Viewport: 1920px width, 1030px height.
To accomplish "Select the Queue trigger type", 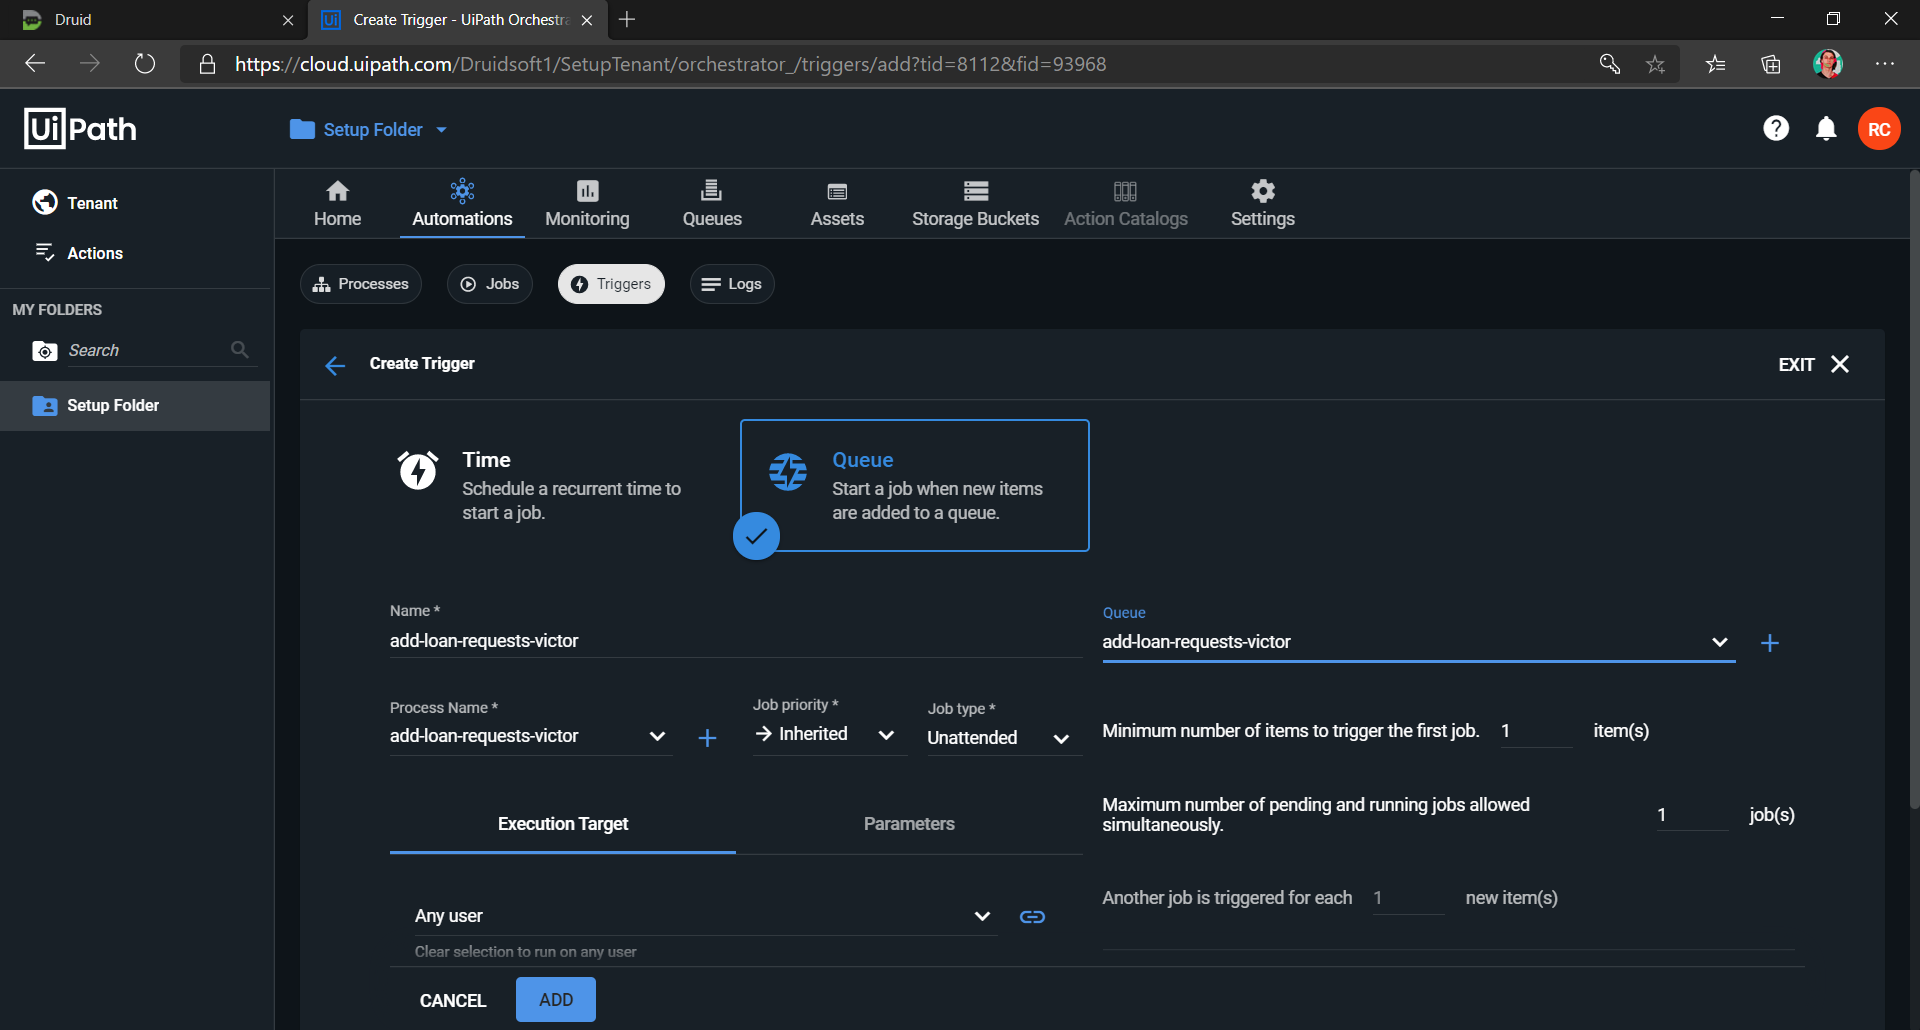I will [x=914, y=486].
